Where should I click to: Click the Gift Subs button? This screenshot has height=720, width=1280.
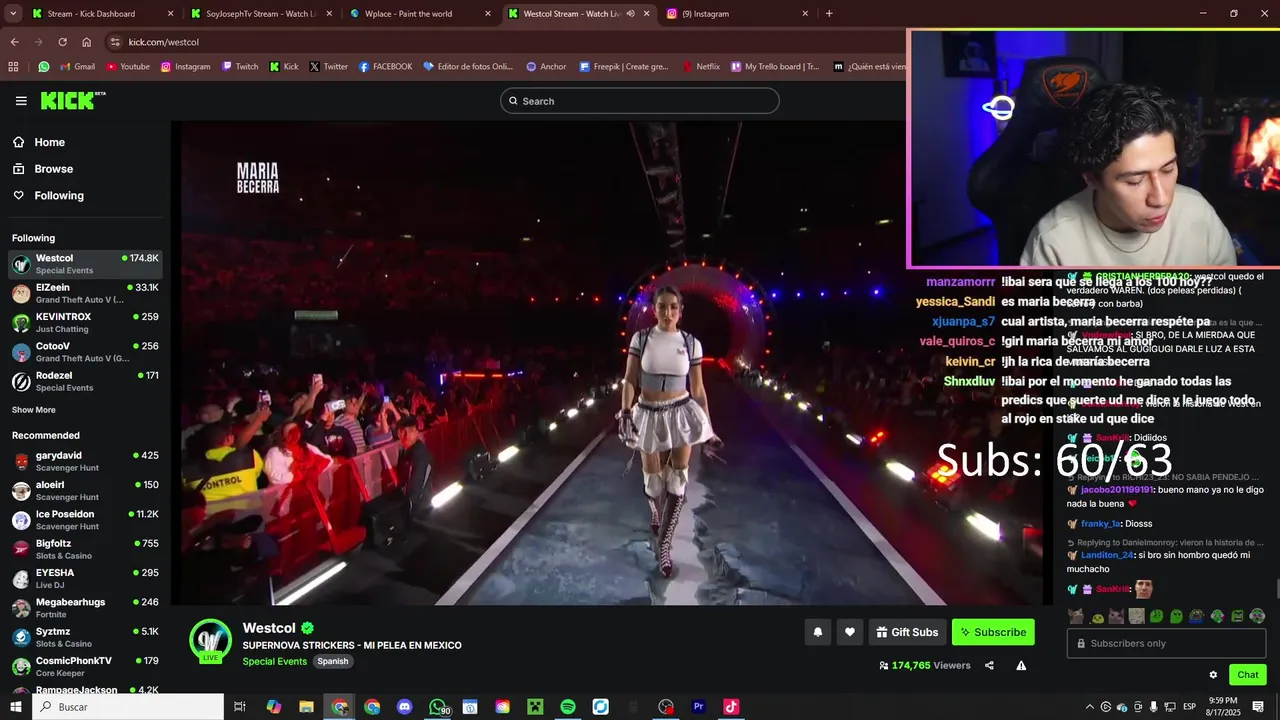(907, 632)
